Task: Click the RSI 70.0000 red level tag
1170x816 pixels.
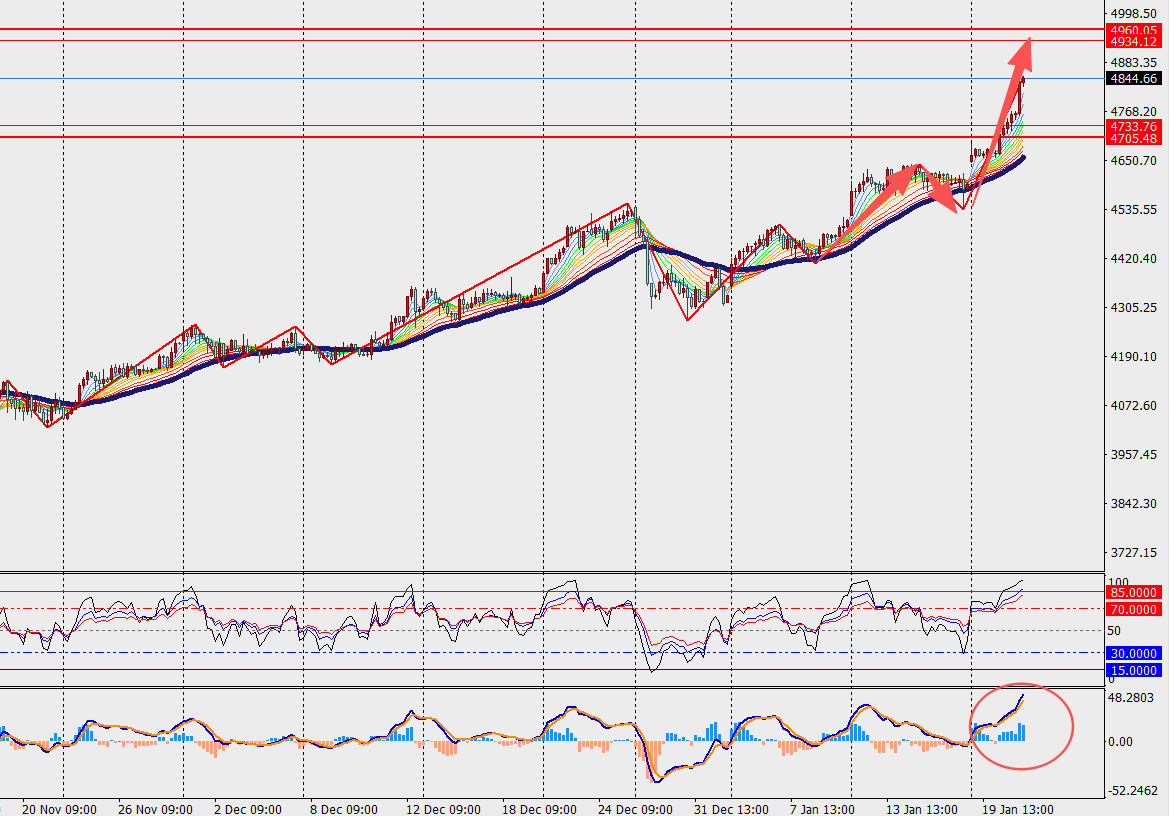Action: click(x=1133, y=609)
